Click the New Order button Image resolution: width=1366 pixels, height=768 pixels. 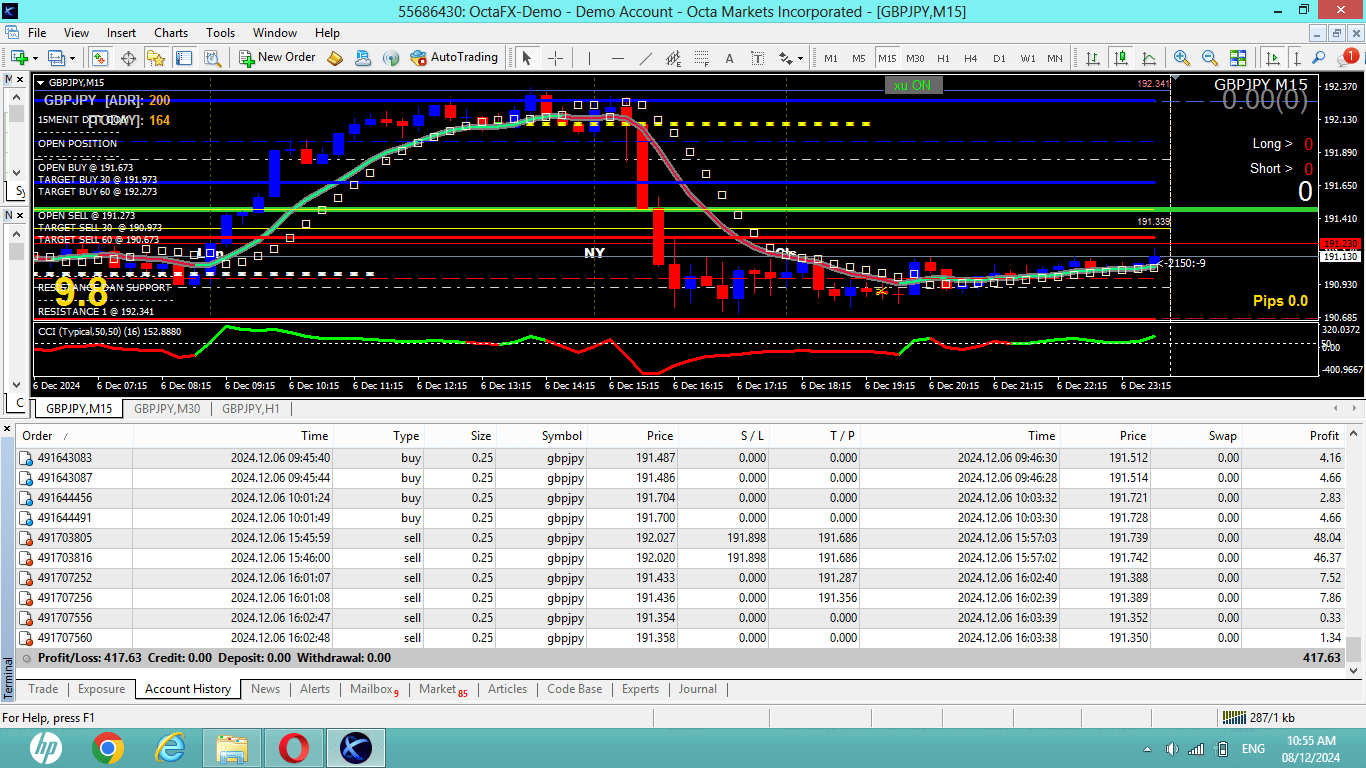(x=278, y=58)
